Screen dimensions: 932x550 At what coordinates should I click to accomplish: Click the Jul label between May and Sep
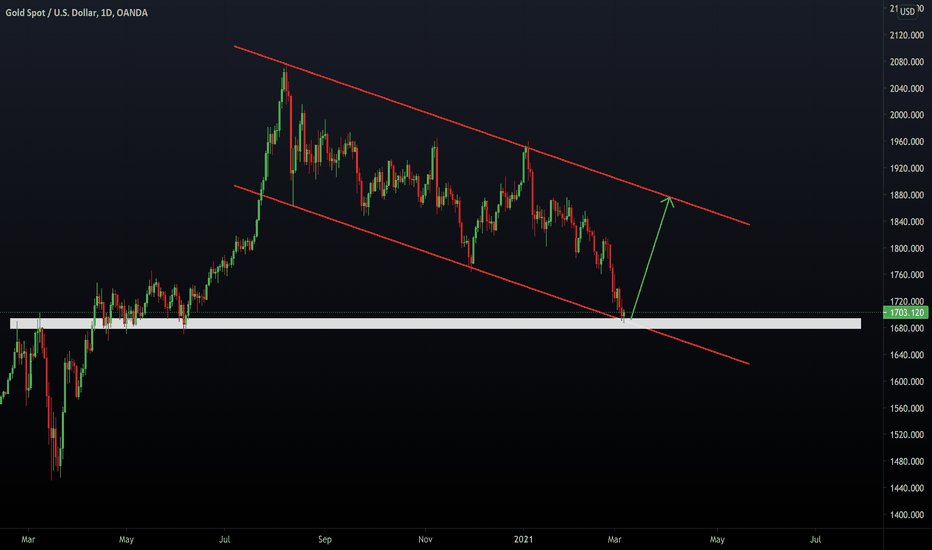(x=224, y=540)
